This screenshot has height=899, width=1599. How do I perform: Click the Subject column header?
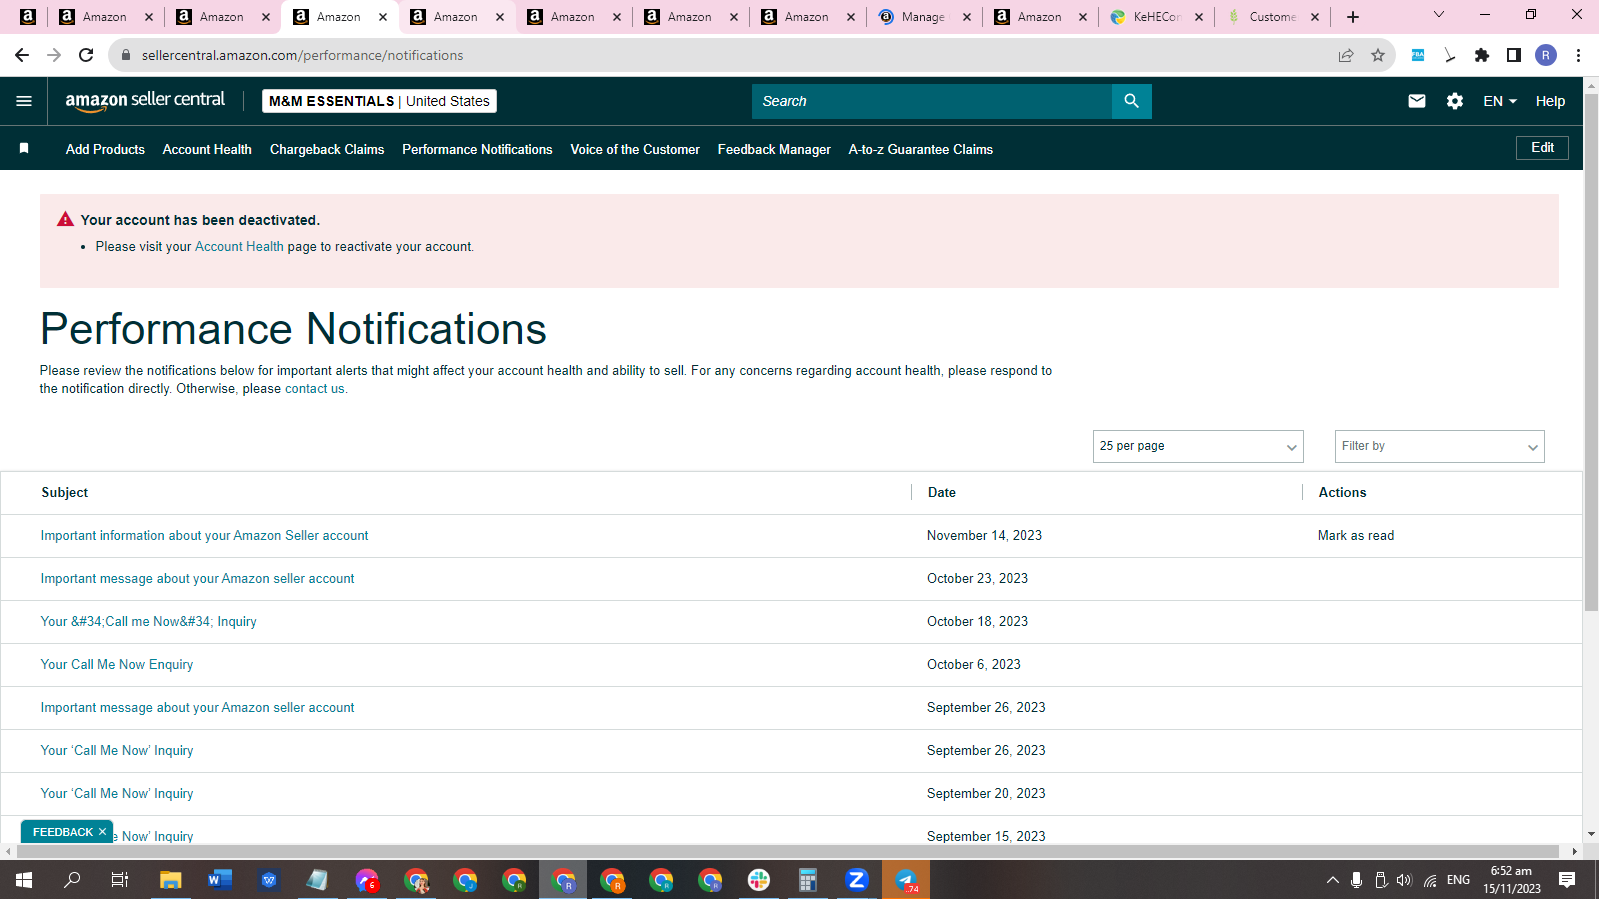point(64,493)
